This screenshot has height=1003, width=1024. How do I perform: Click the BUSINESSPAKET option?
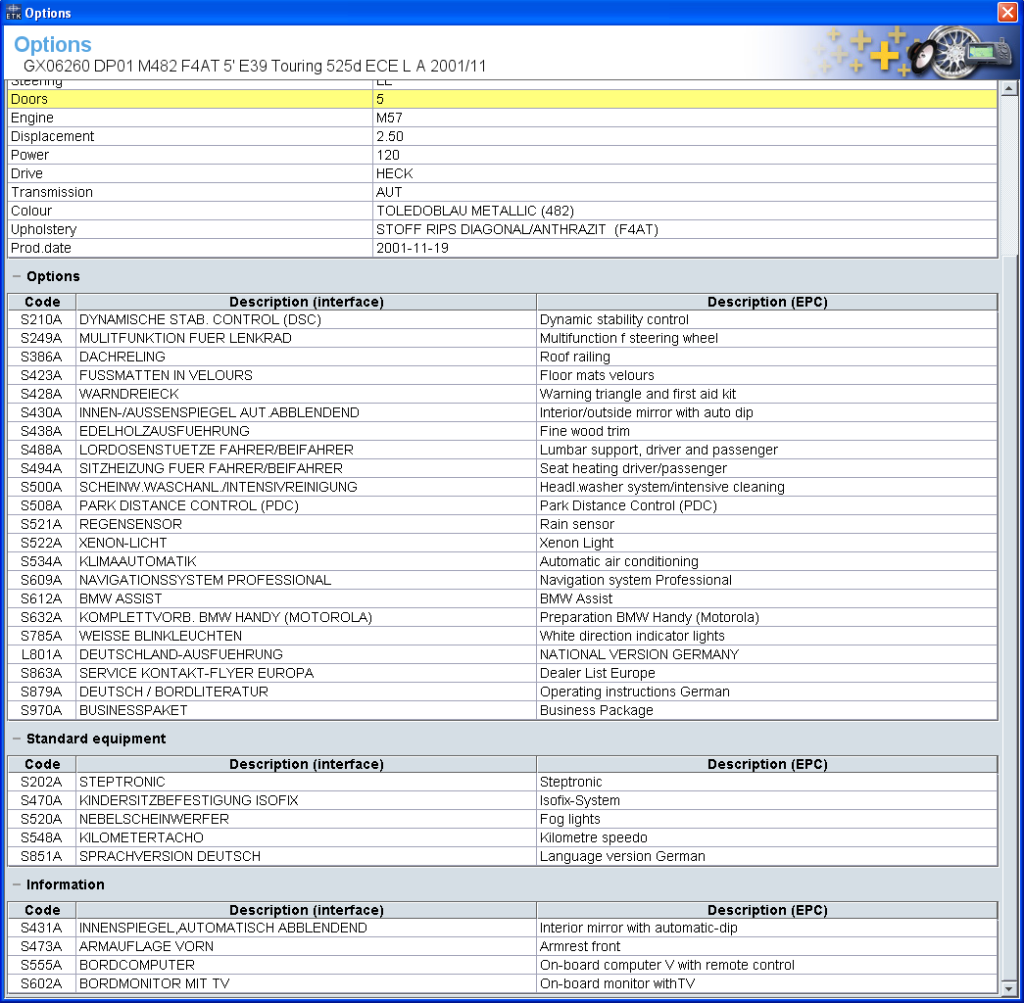tap(133, 710)
